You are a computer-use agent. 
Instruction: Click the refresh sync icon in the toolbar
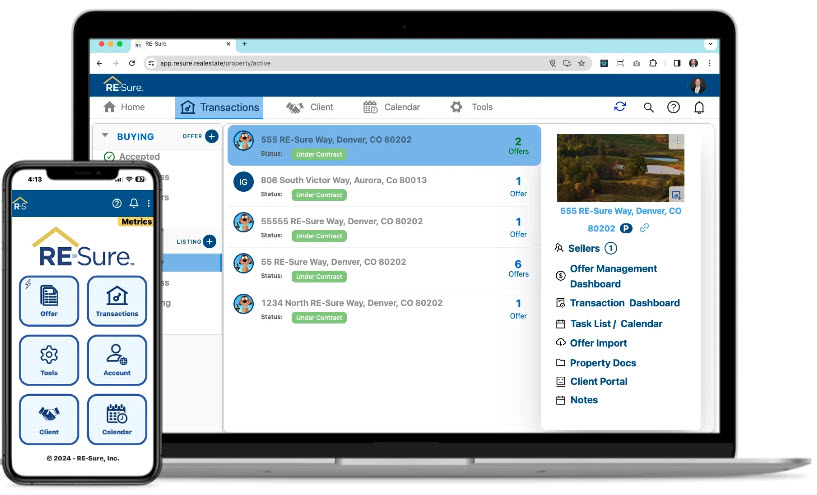pyautogui.click(x=620, y=107)
